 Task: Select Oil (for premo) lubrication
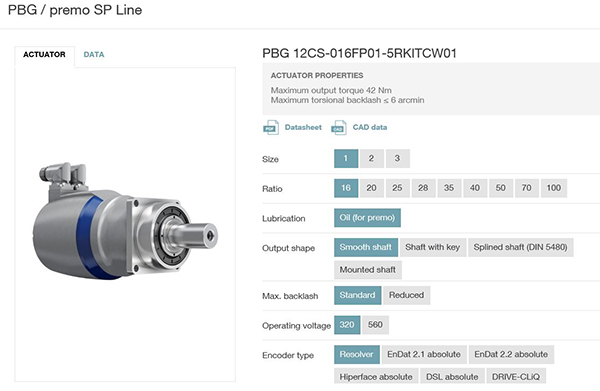coord(367,218)
